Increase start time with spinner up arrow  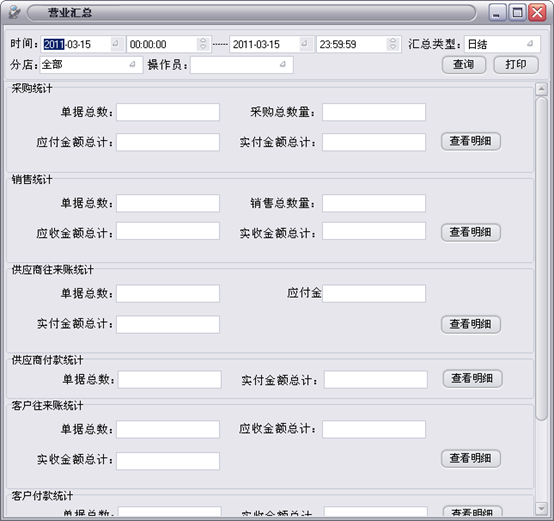tap(203, 41)
